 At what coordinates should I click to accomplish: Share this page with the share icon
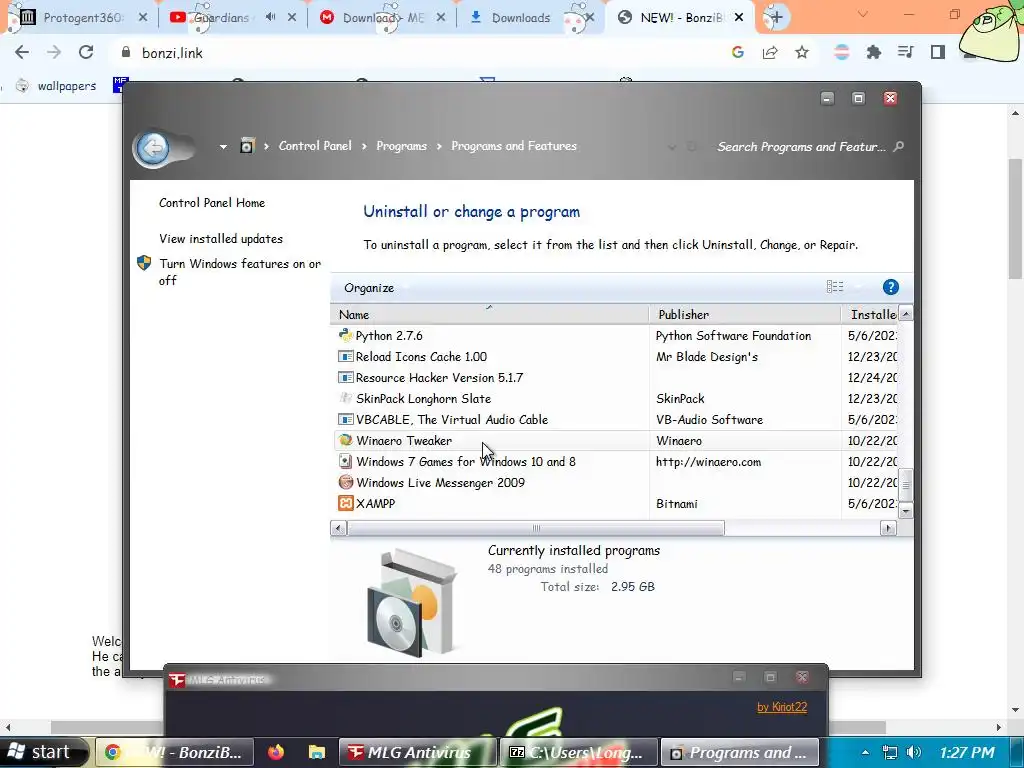tap(770, 52)
